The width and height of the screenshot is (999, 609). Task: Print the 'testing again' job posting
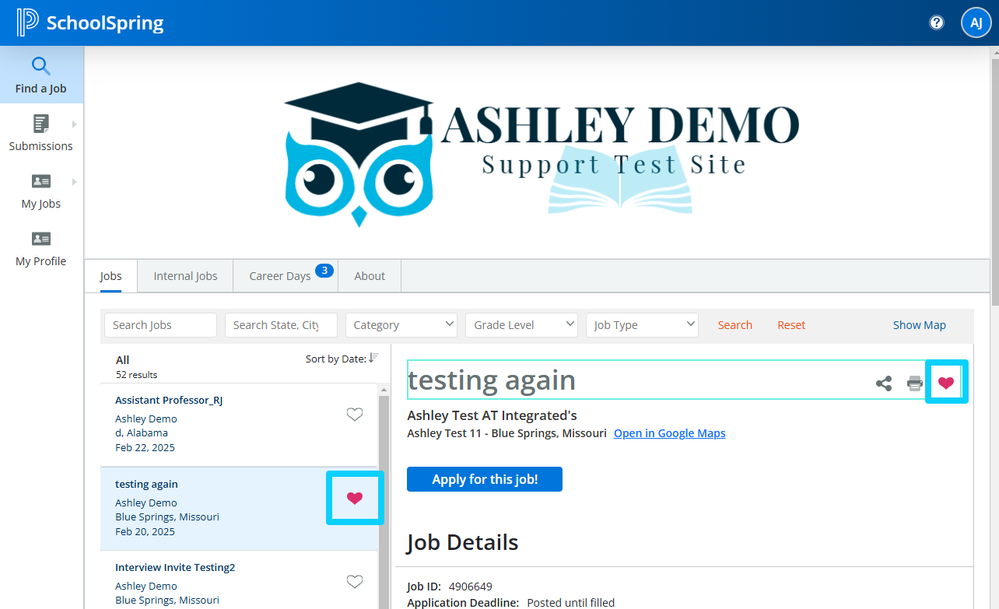point(914,382)
